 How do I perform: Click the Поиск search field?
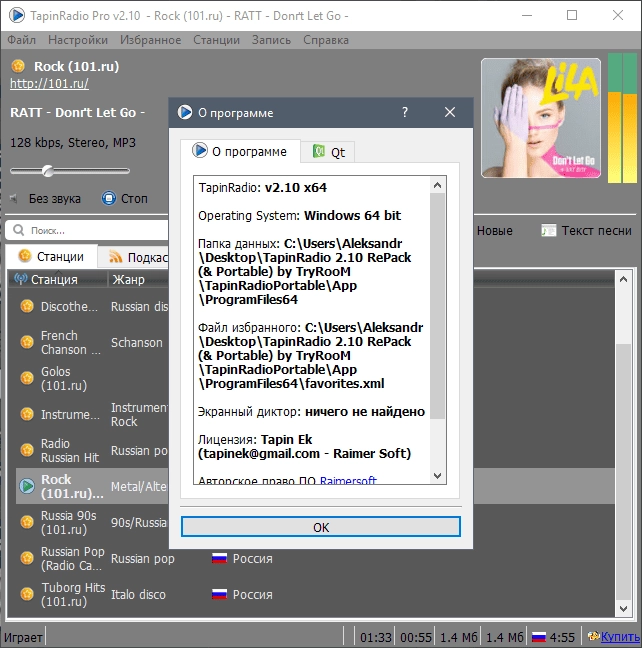(x=87, y=230)
